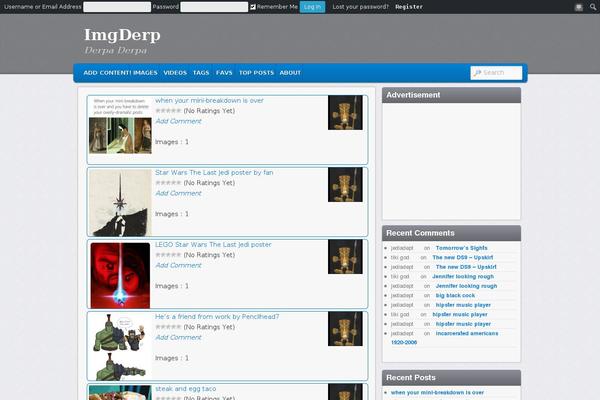Click rating stars for 'He's a friend from work' post
Viewport: 600px width, 400px height.
[x=168, y=327]
